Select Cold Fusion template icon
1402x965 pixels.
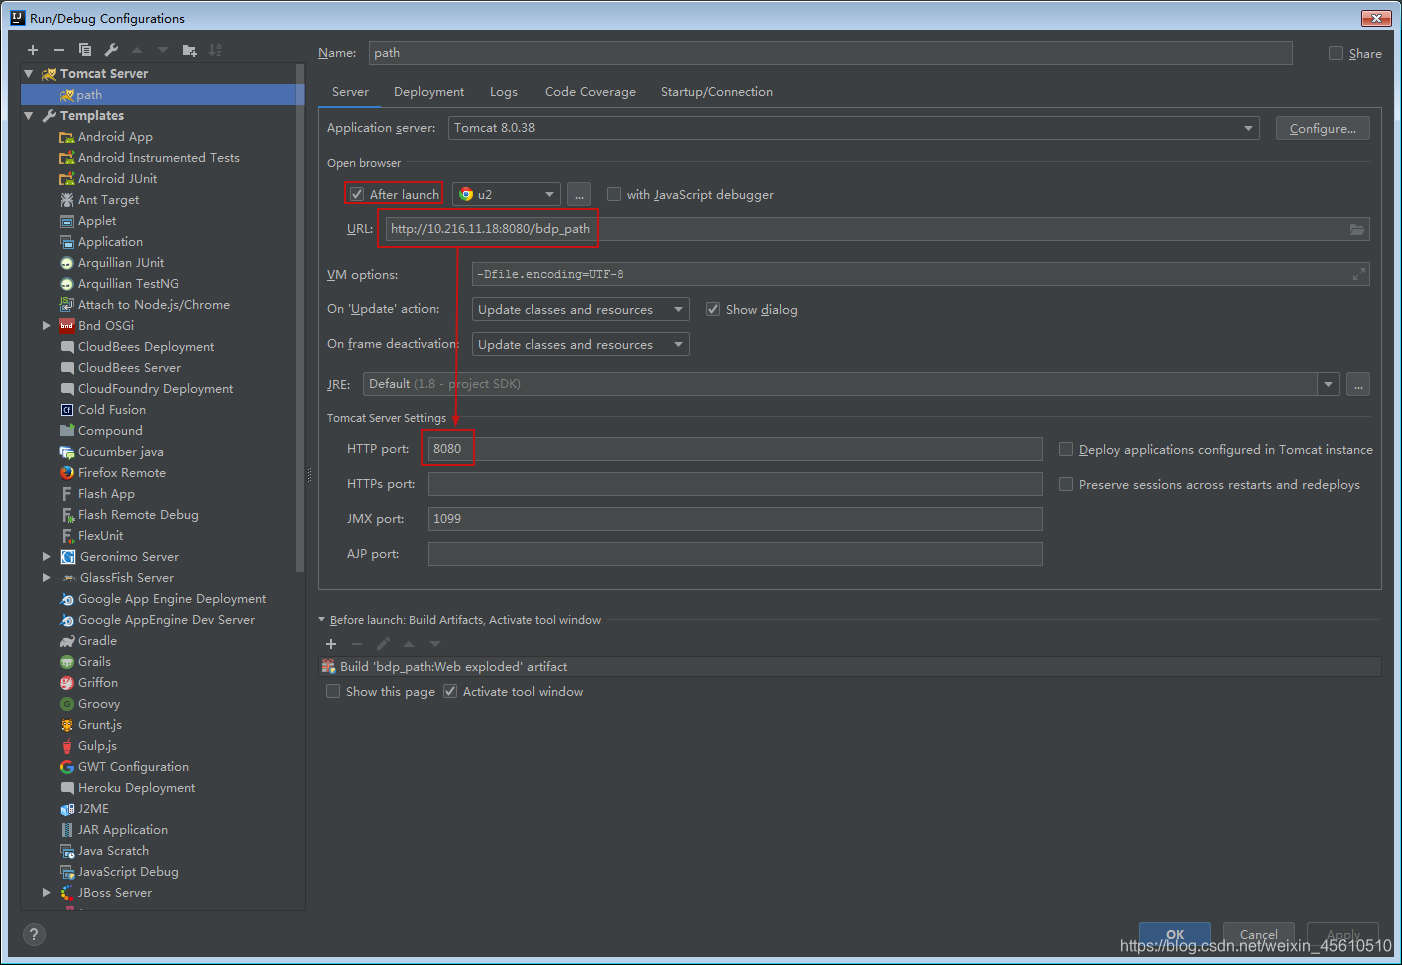coord(67,410)
